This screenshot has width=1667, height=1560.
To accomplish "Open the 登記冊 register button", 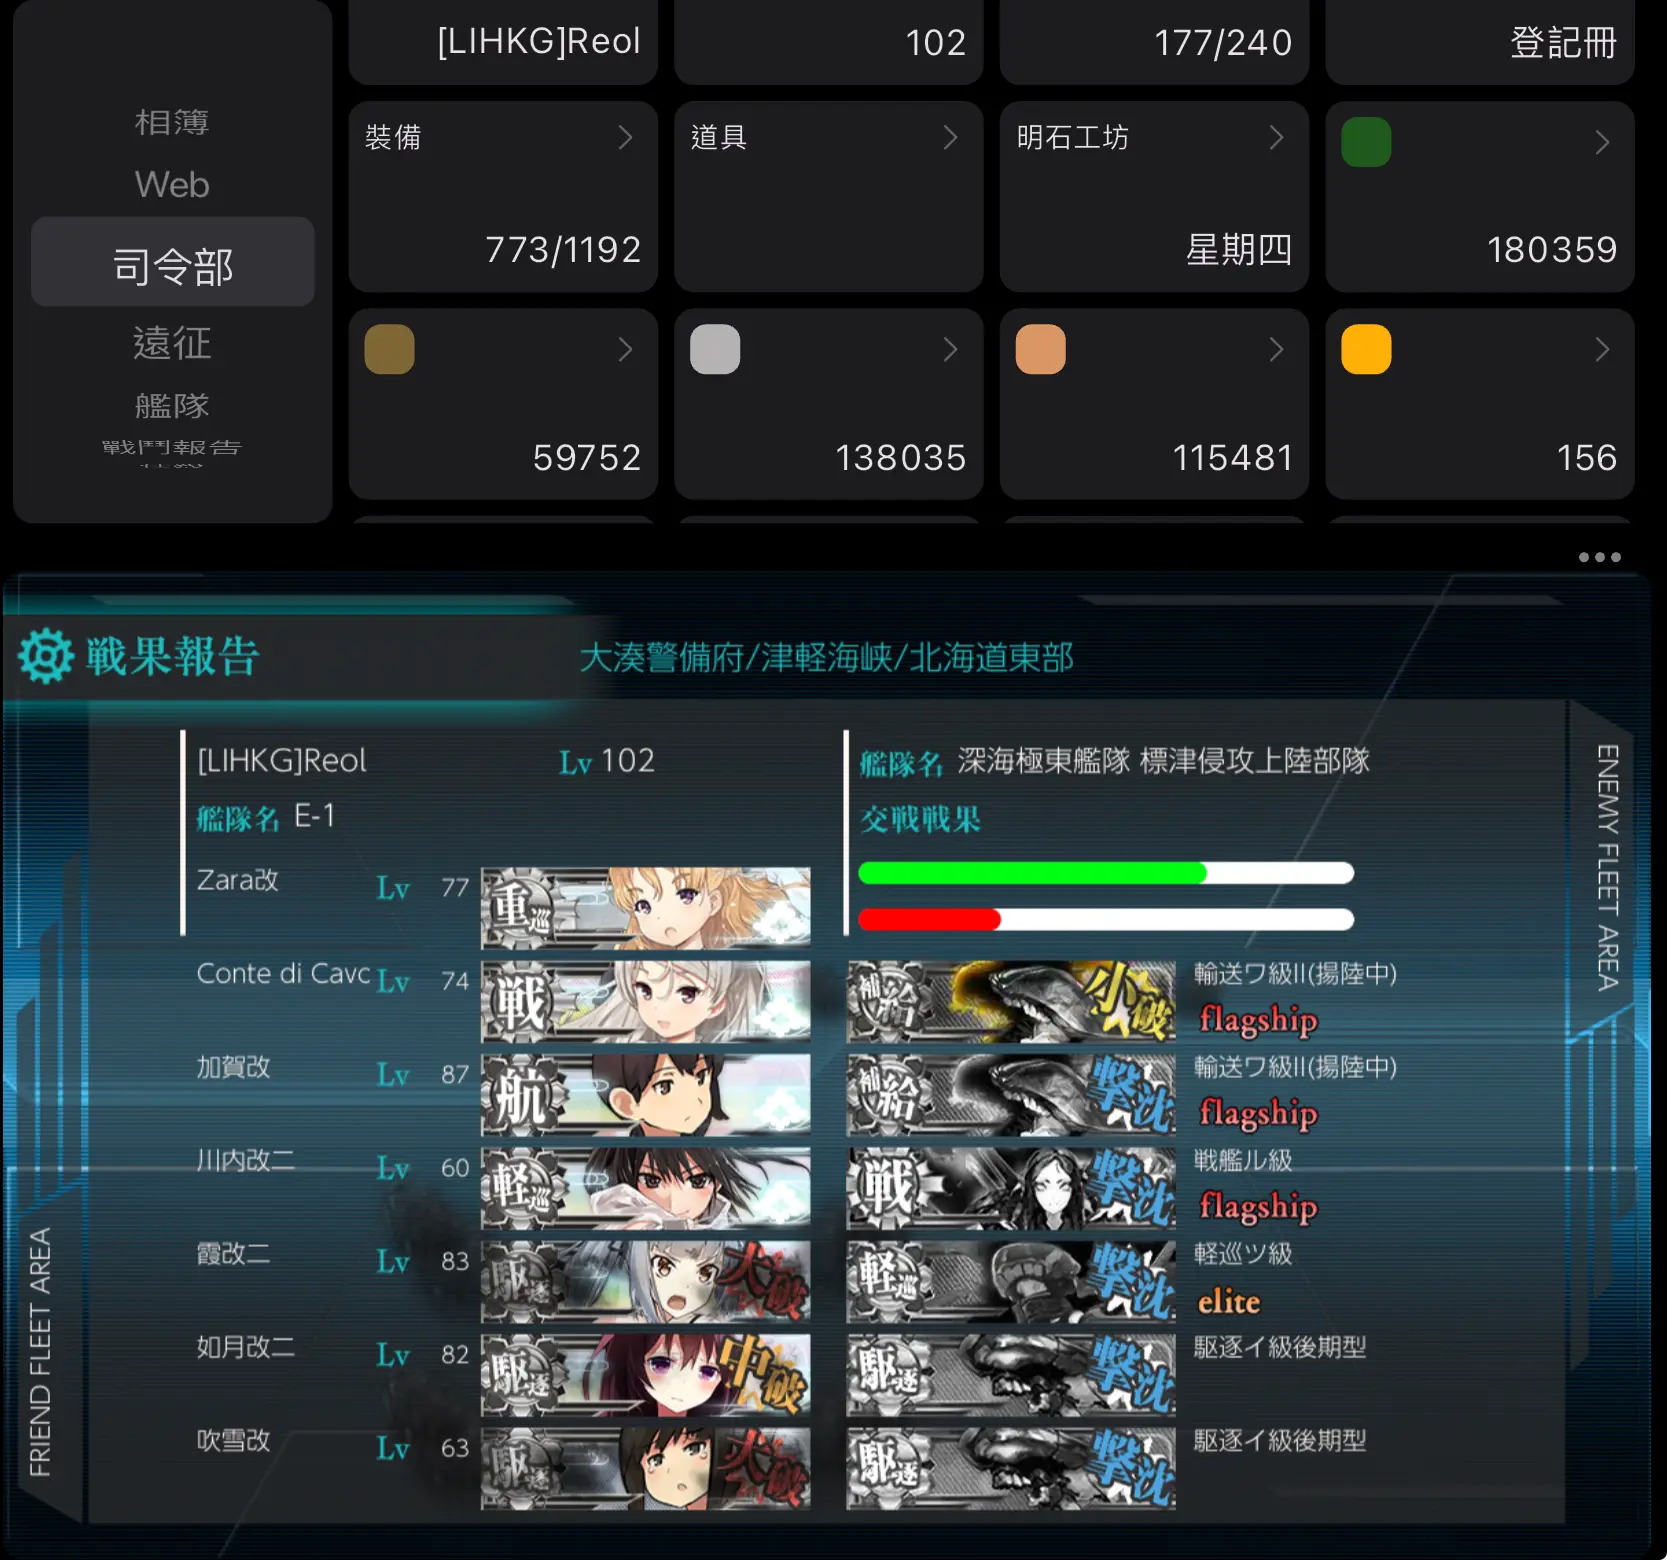I will click(x=1480, y=42).
